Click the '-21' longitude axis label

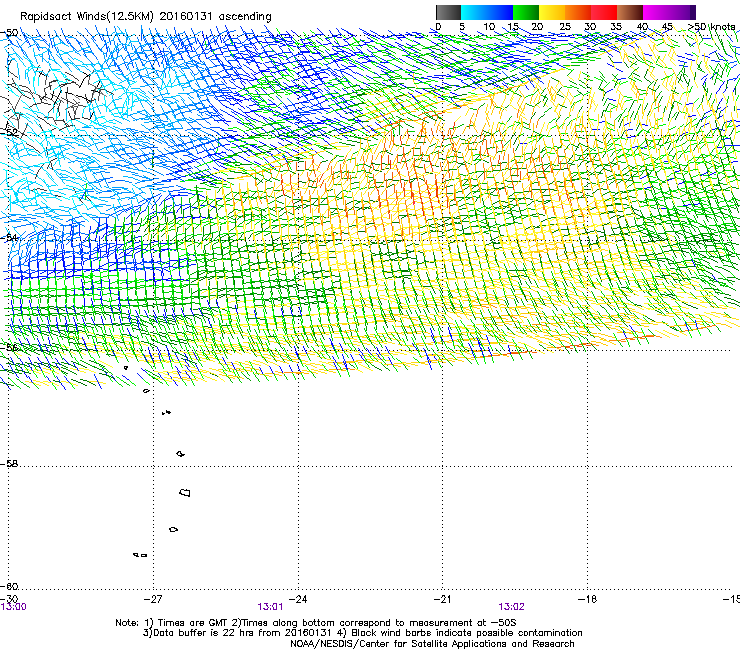[442, 599]
